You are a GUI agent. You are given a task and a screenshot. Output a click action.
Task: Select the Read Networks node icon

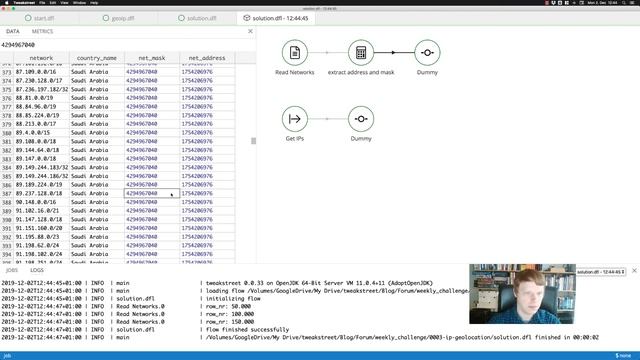[294, 53]
